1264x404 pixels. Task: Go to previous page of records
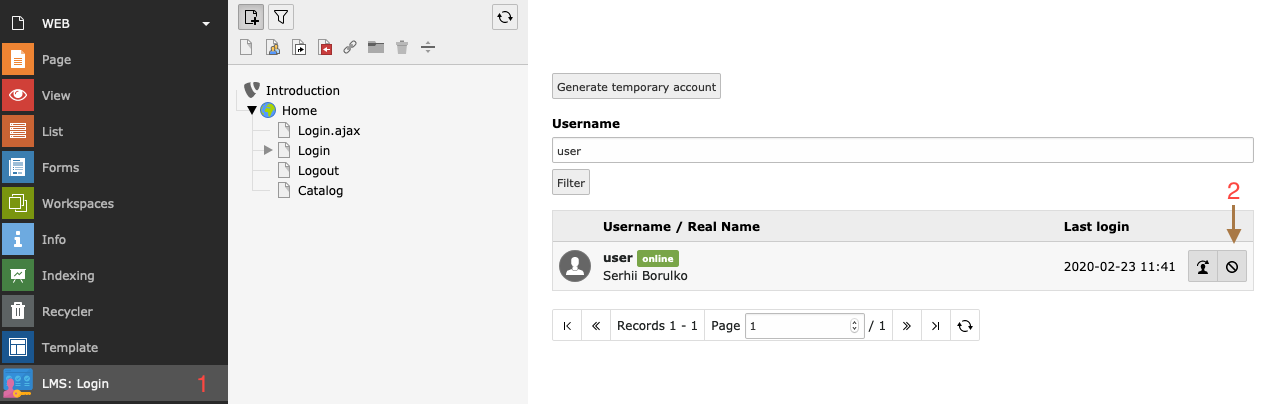pyautogui.click(x=596, y=326)
